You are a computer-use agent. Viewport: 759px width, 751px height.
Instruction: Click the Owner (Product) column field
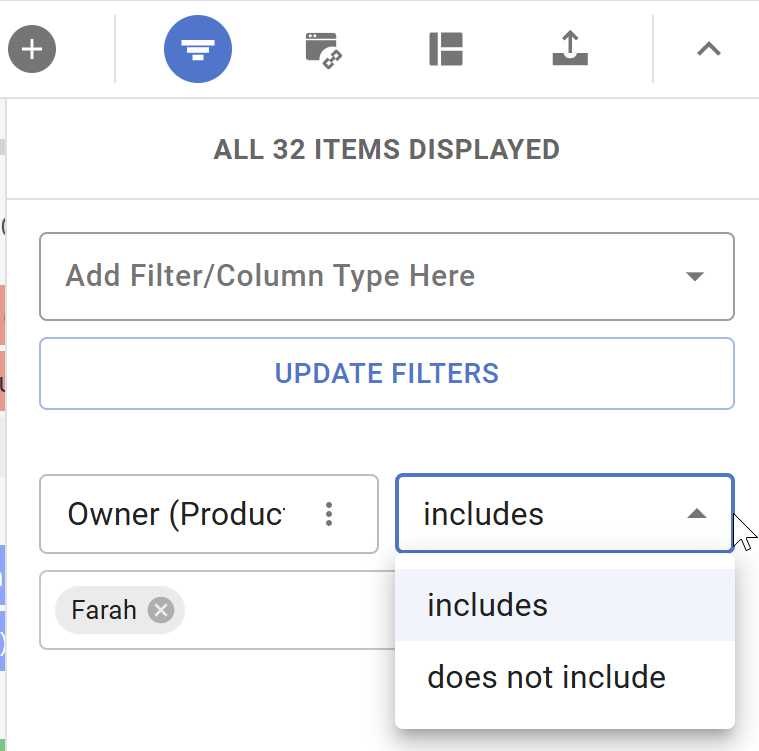pyautogui.click(x=176, y=514)
